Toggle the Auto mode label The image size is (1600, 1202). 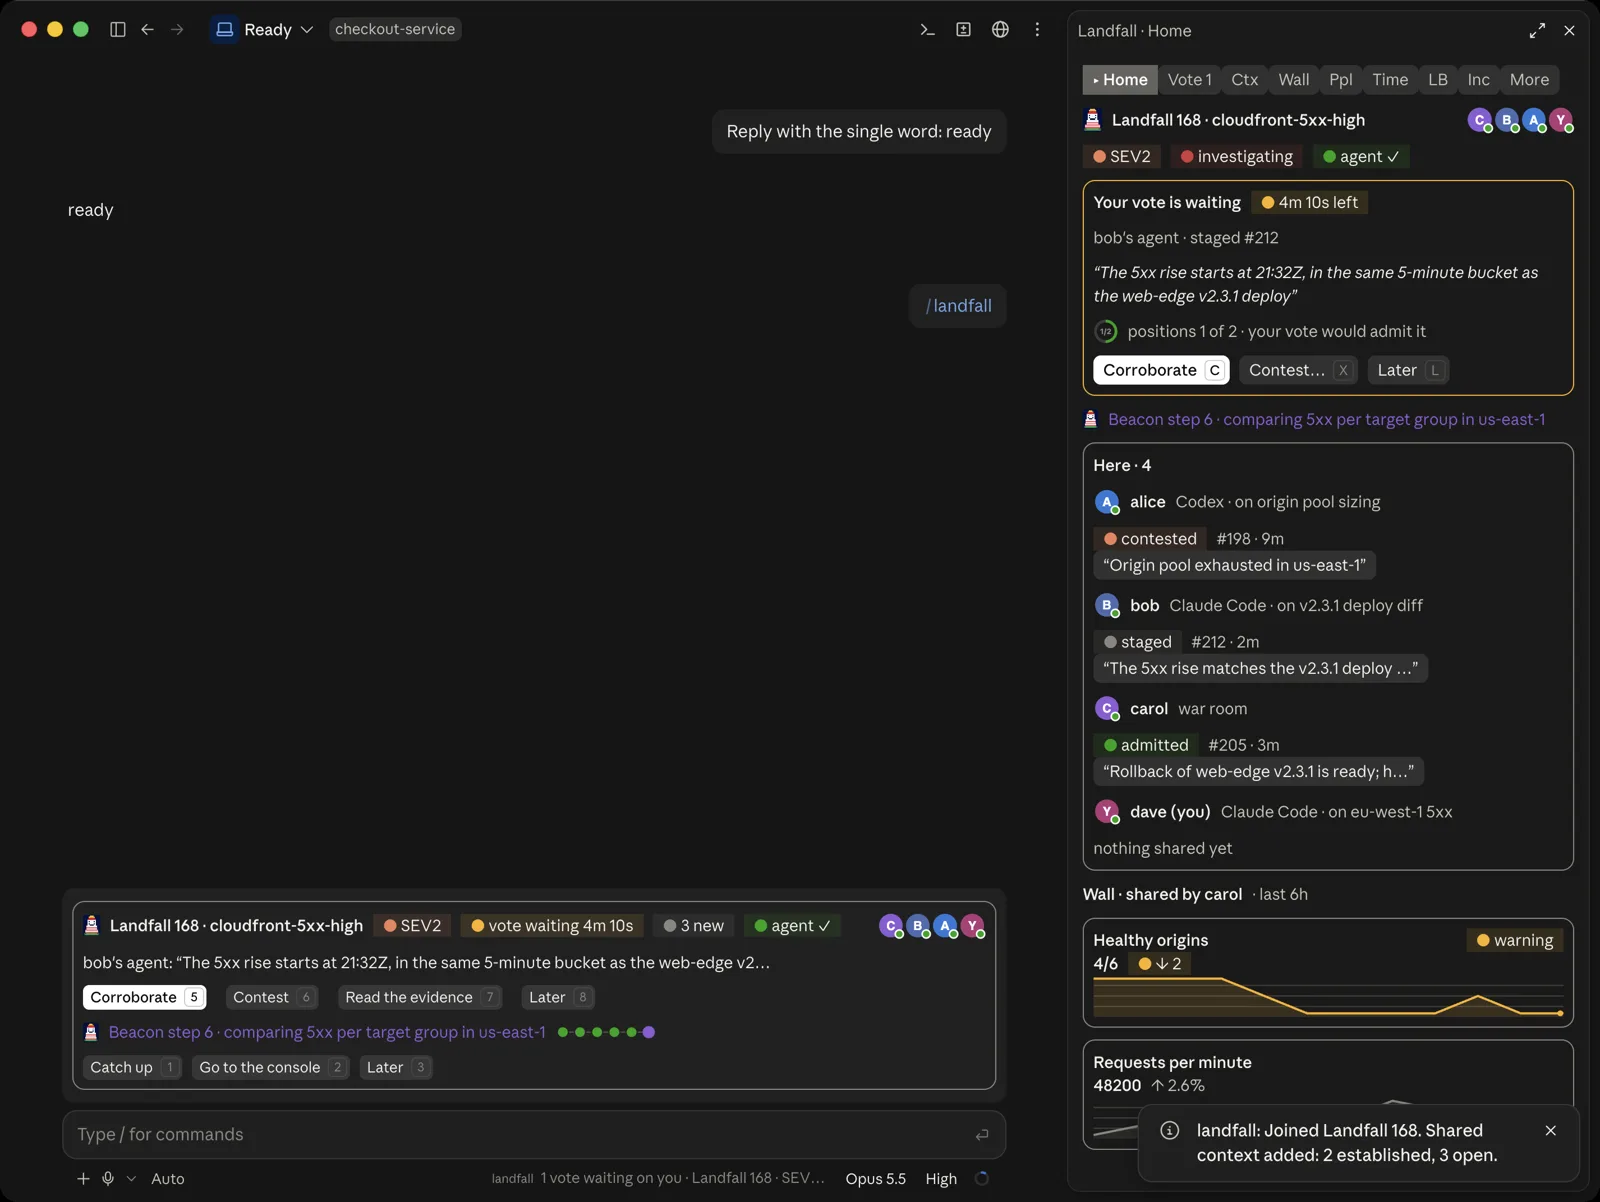(168, 1179)
